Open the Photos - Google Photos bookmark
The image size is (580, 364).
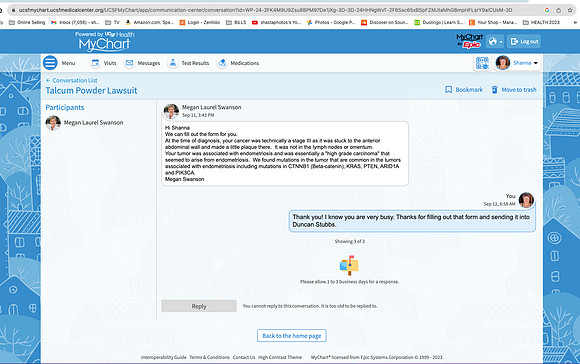coord(331,23)
